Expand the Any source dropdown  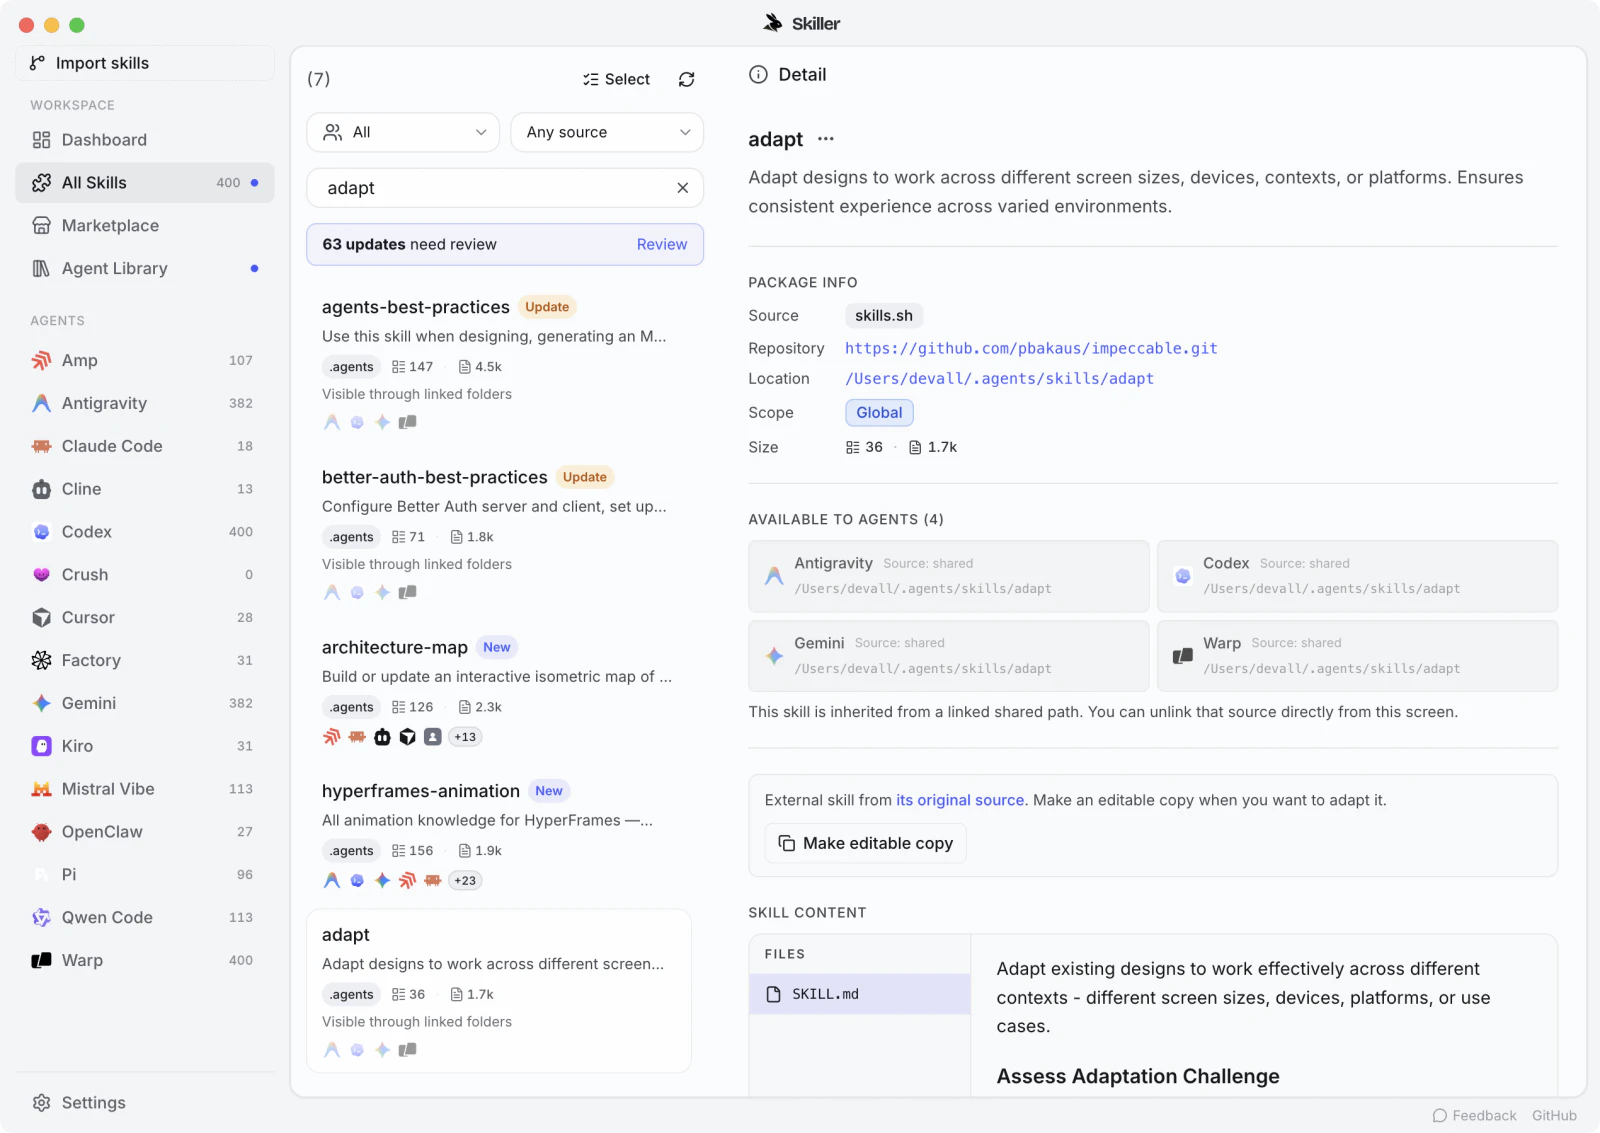pos(607,132)
